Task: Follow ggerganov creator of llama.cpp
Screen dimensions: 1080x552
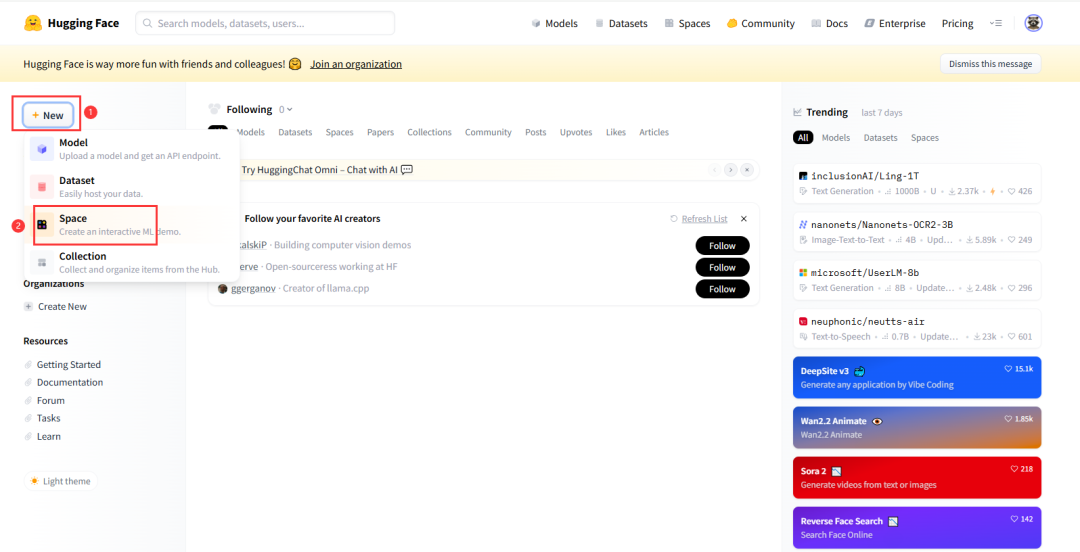Action: pos(722,289)
